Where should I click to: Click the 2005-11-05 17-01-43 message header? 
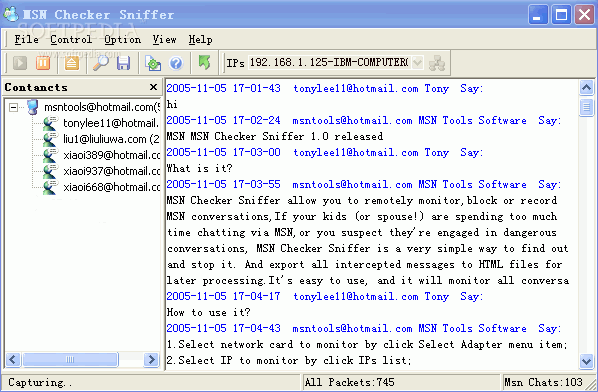[x=325, y=88]
